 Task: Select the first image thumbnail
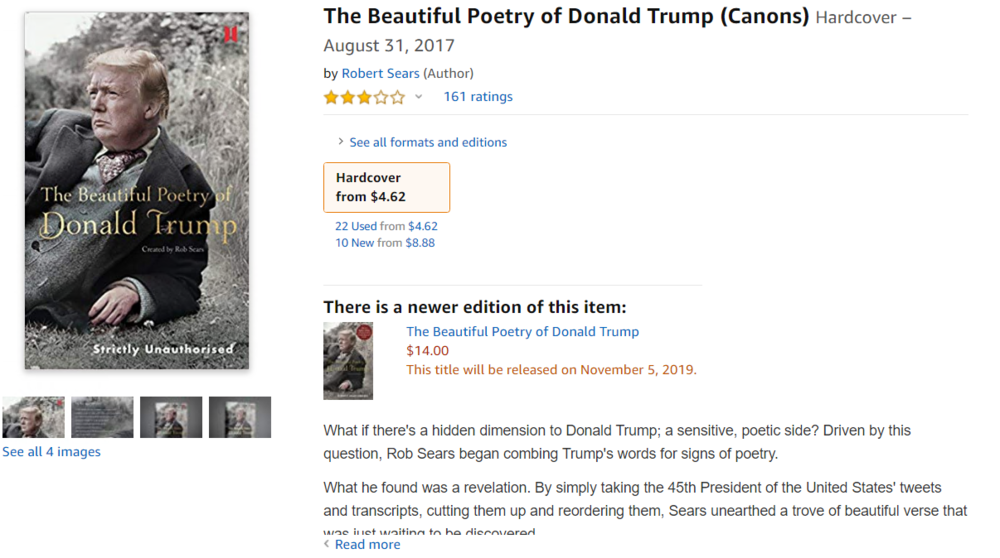(33, 417)
